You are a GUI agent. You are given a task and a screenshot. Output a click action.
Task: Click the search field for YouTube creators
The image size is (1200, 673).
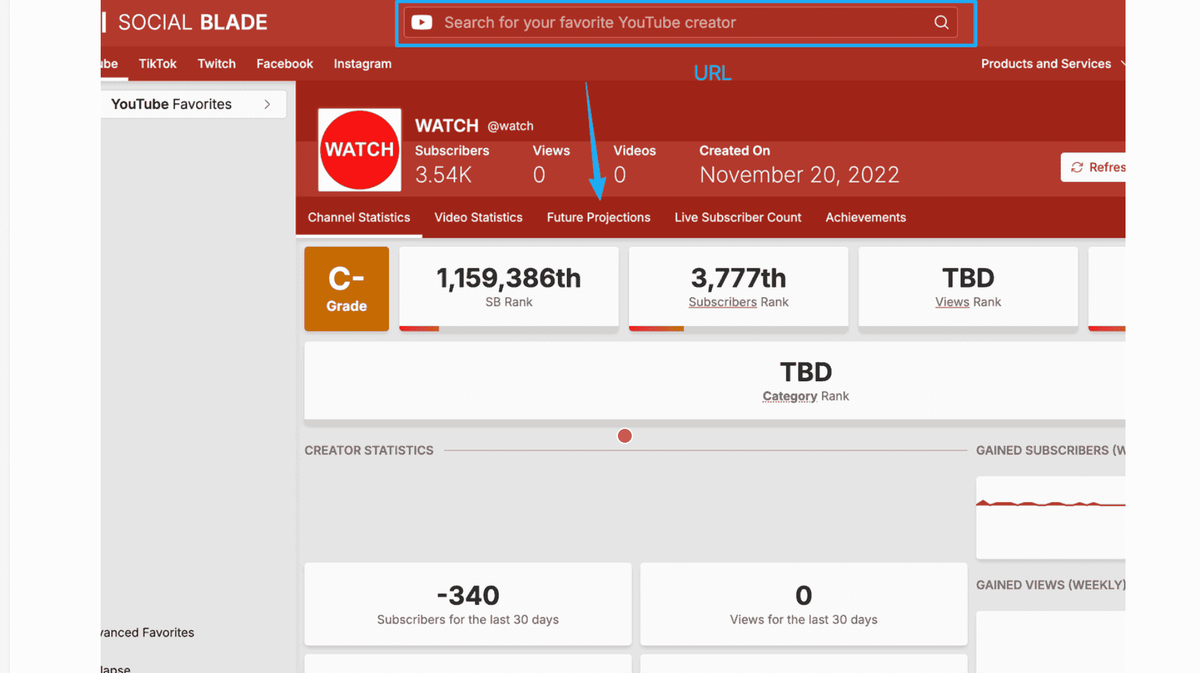tap(680, 22)
